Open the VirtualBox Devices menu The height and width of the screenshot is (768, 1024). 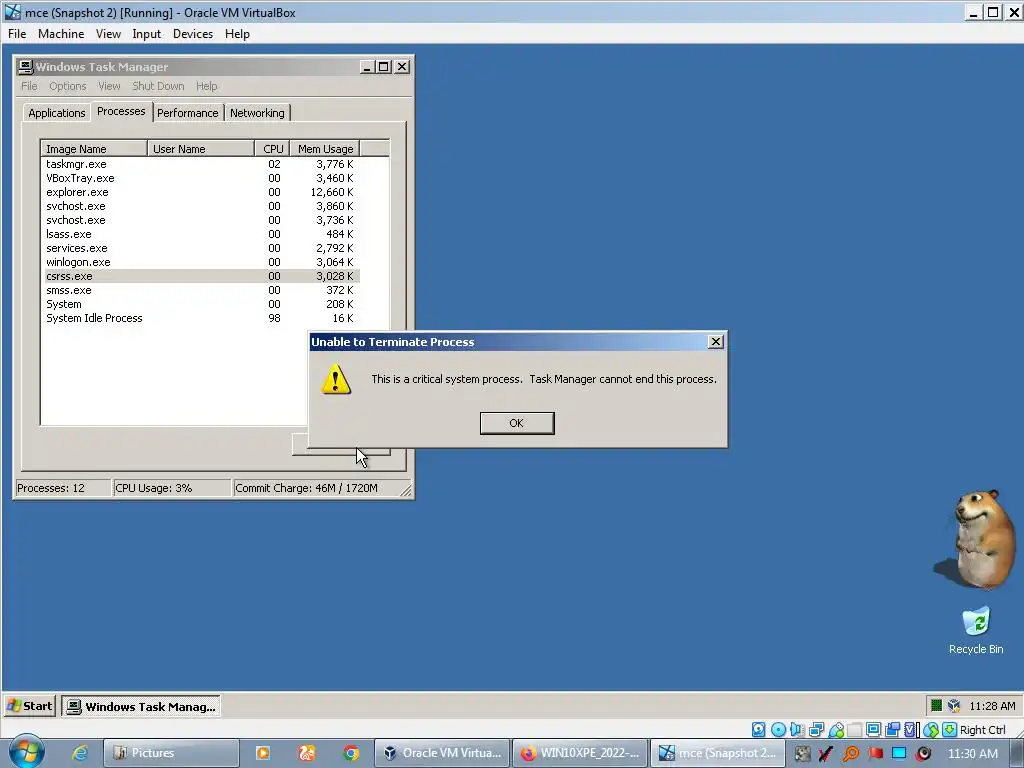[x=193, y=34]
